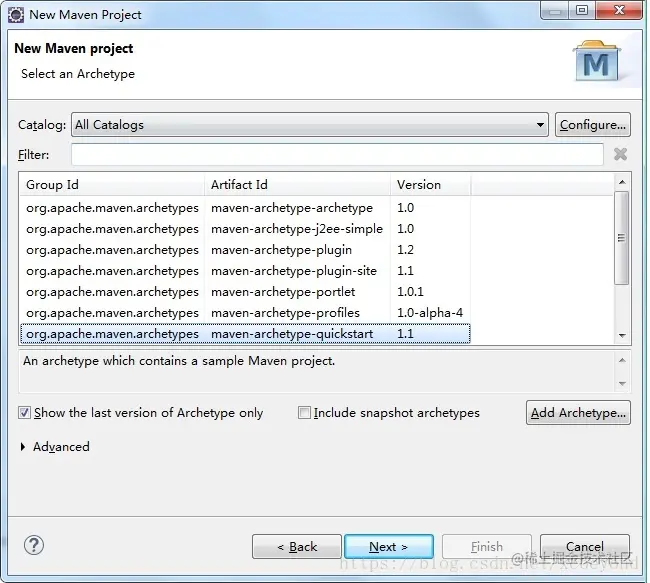
Task: Go to previous step with Back button
Action: [x=297, y=547]
